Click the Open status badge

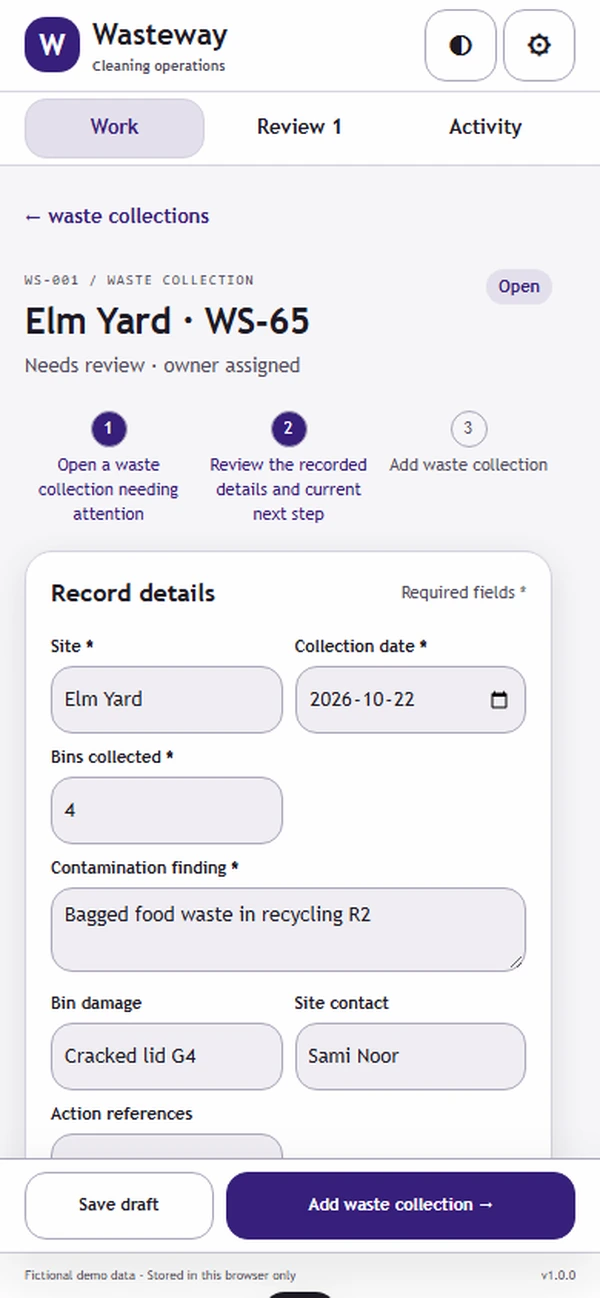519,286
